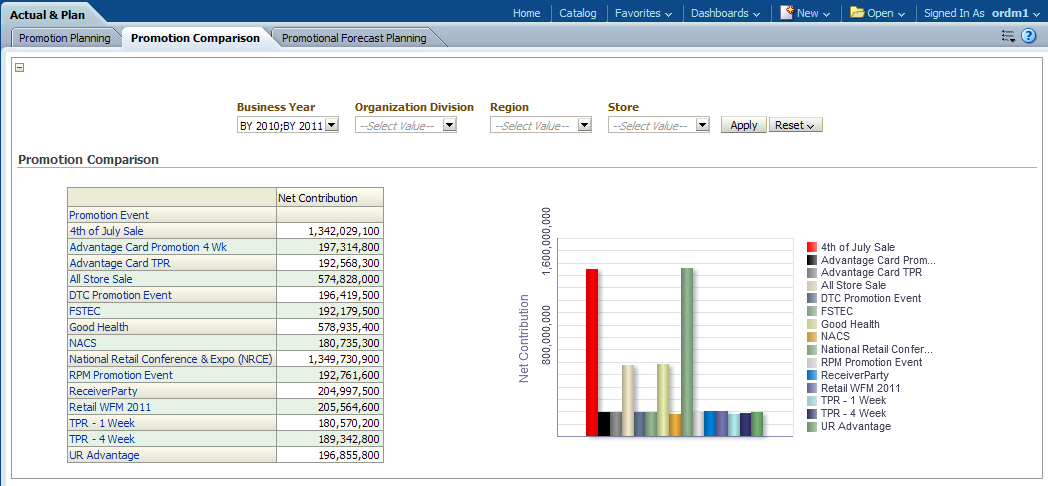This screenshot has width=1048, height=486.
Task: Open the page options list icon
Action: pyautogui.click(x=1008, y=37)
